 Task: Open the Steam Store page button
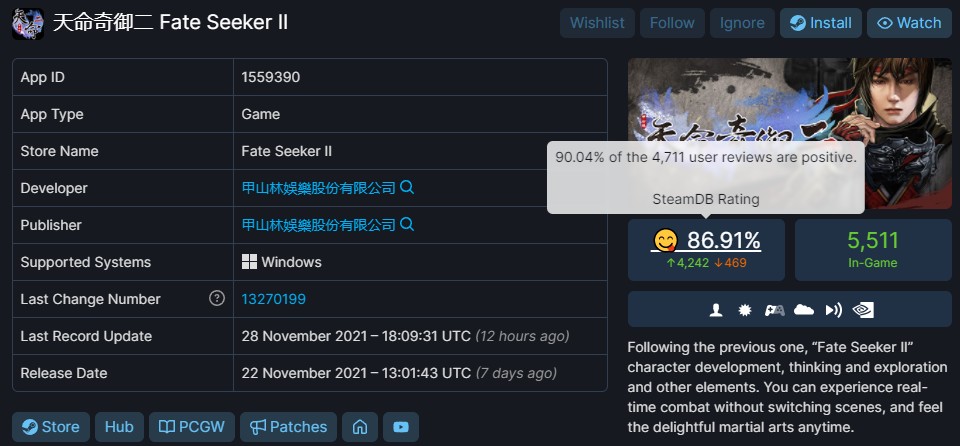(51, 427)
